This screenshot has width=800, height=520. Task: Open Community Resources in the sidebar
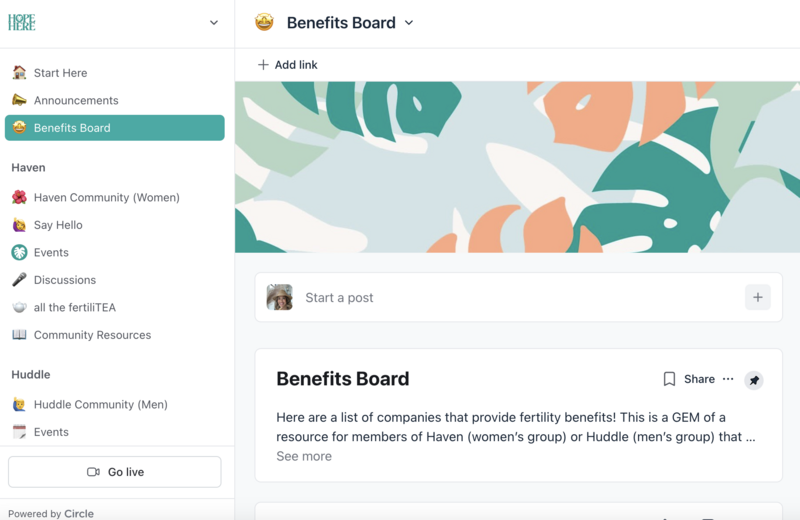[x=92, y=335]
